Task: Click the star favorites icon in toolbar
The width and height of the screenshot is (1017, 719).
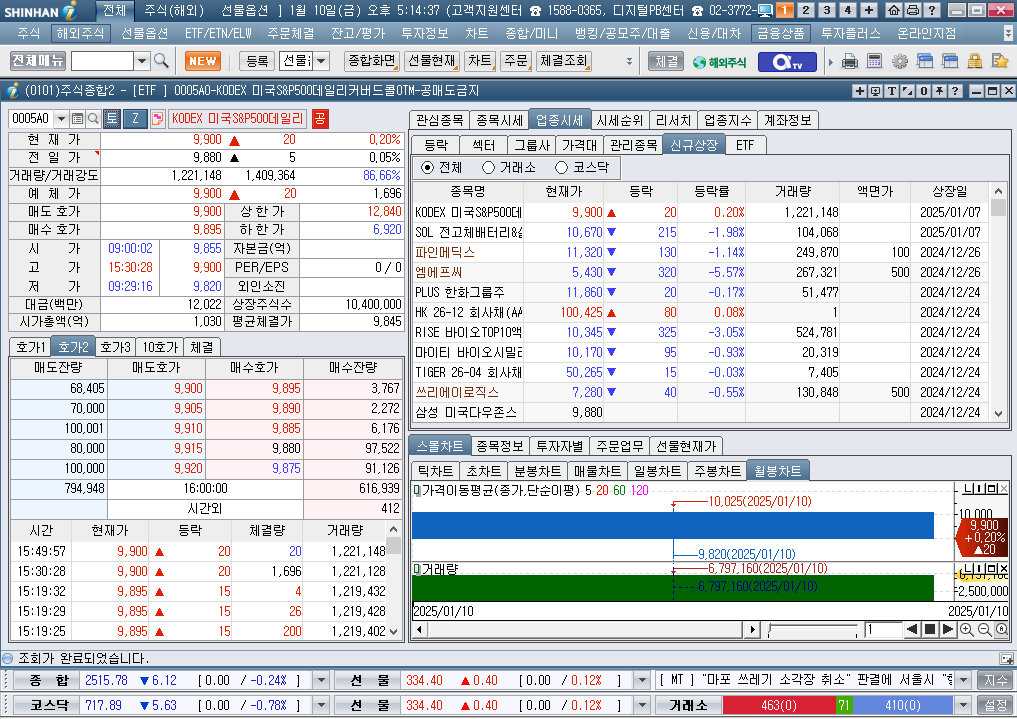Action: coord(999,62)
